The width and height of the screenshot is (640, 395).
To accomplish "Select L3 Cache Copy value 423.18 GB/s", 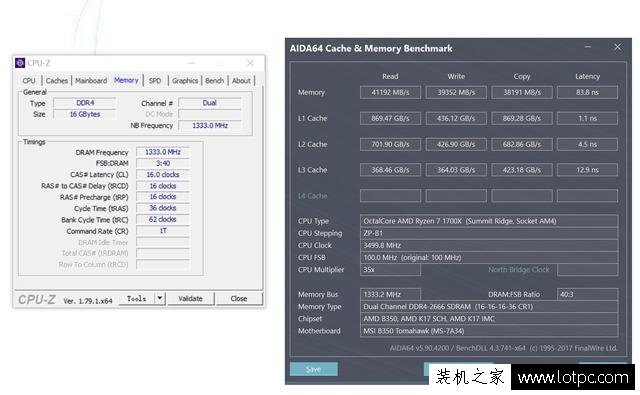I will coord(522,170).
